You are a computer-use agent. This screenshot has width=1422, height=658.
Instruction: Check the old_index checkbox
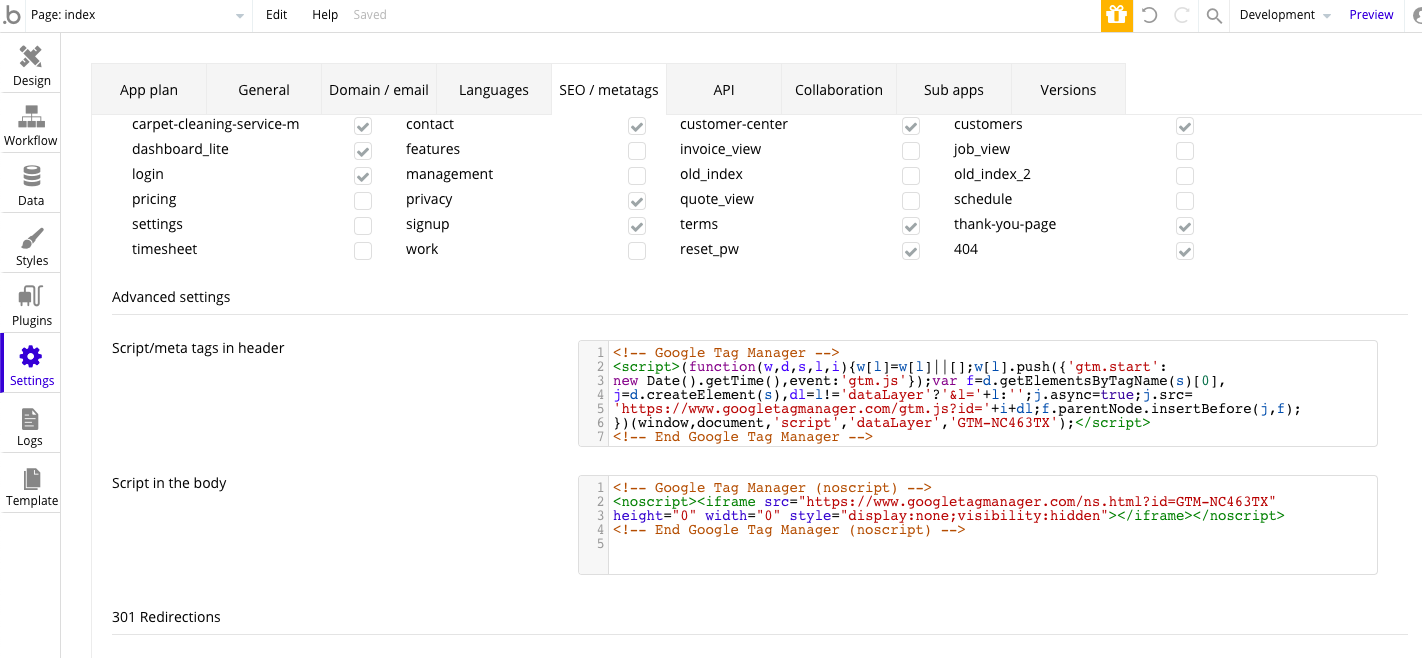[x=911, y=176]
